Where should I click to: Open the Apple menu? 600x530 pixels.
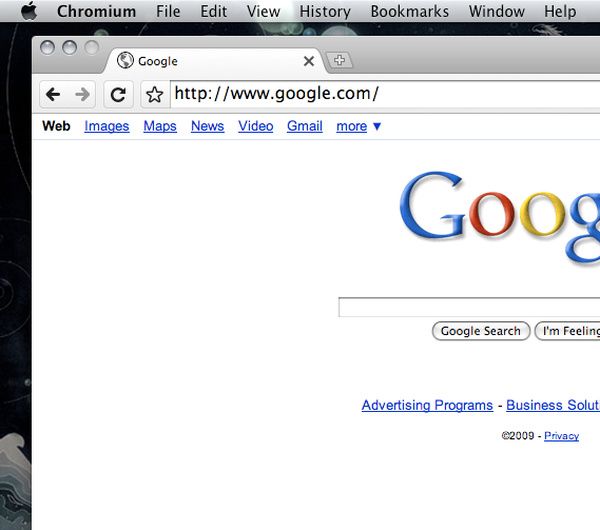pos(29,11)
